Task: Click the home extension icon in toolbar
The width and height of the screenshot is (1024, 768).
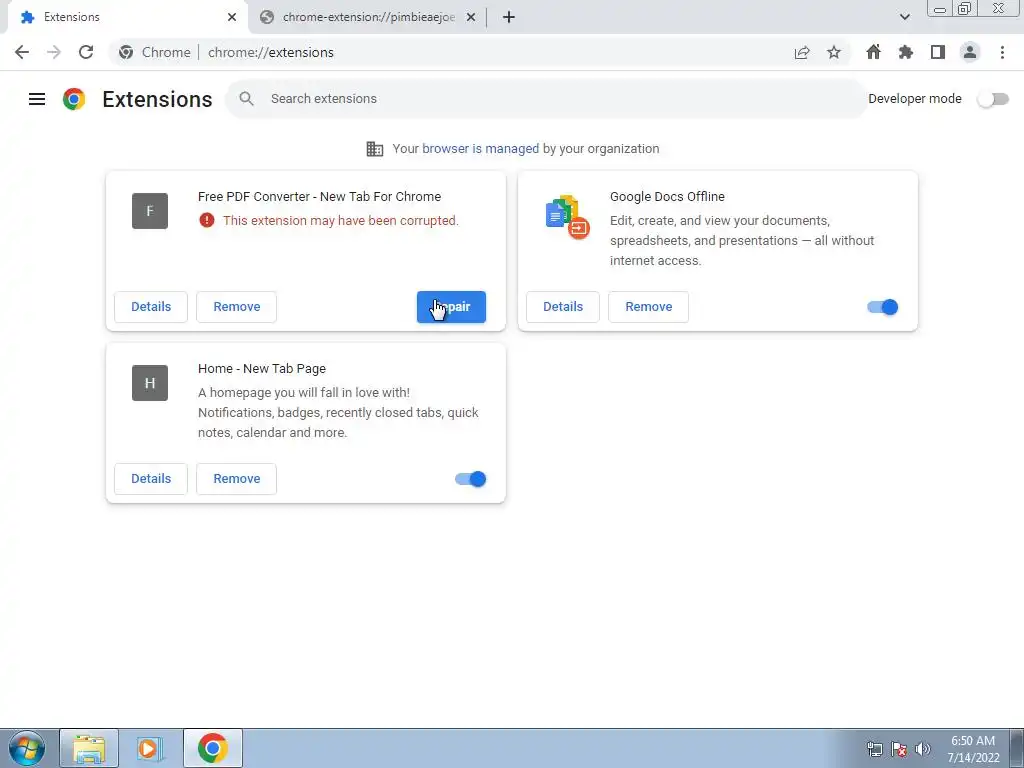Action: point(873,52)
